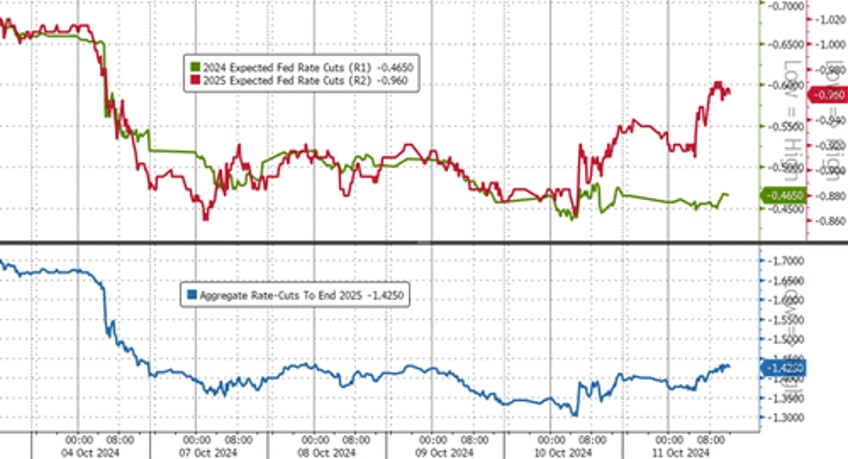This screenshot has height=459, width=848.
Task: Click the '08 Oct 2024' date label
Action: click(326, 452)
